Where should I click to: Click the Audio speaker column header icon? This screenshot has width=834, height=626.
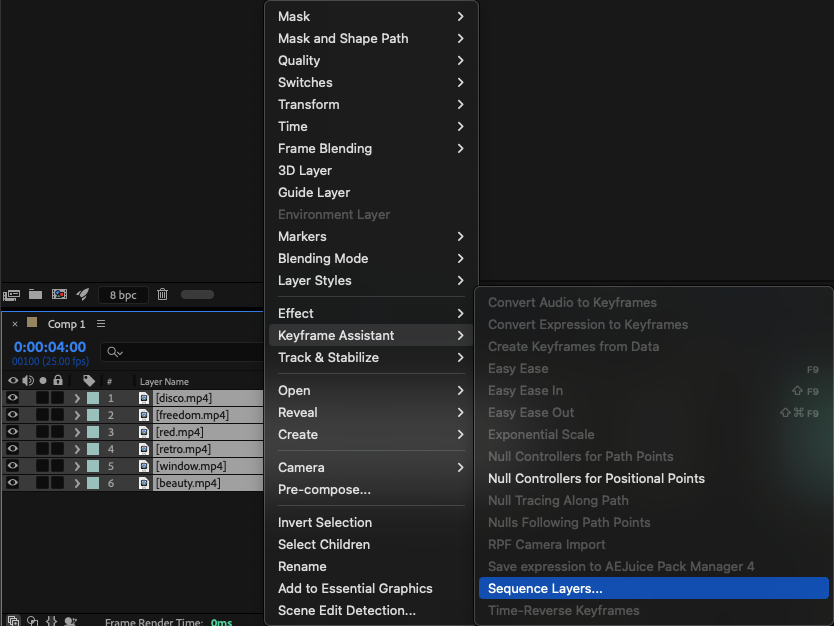pyautogui.click(x=28, y=381)
